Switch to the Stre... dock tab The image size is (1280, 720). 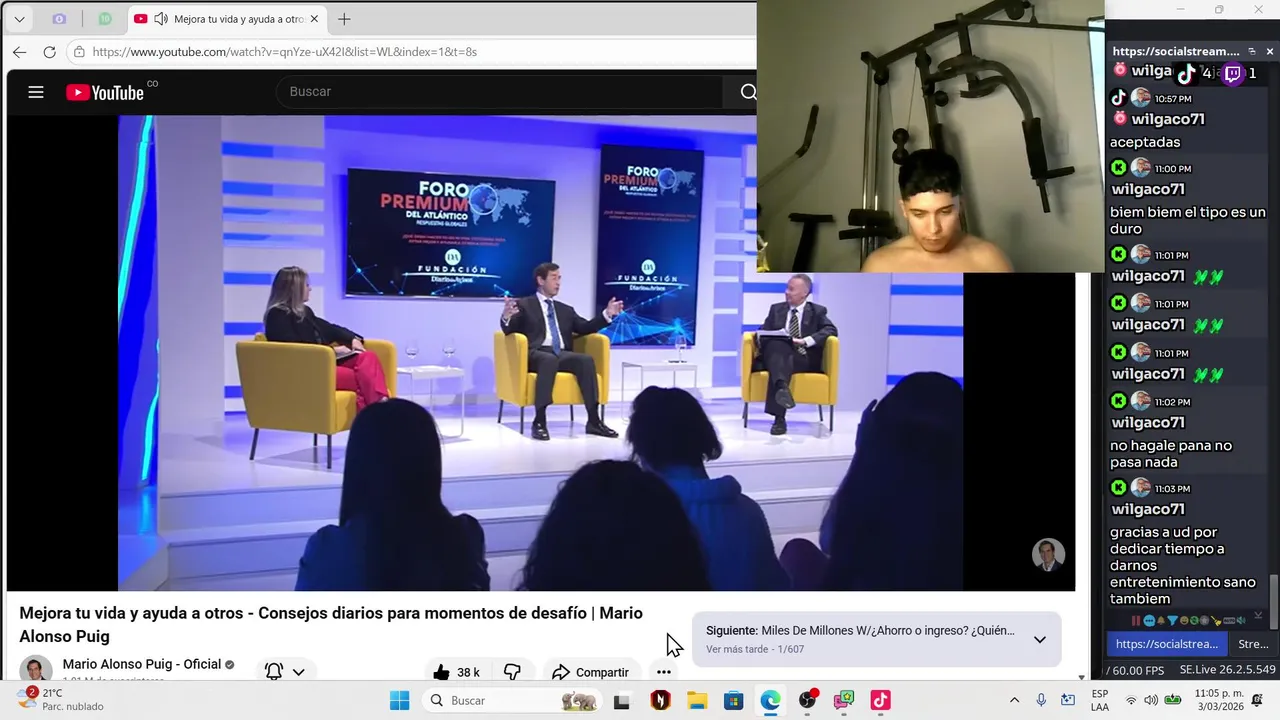pyautogui.click(x=1253, y=644)
